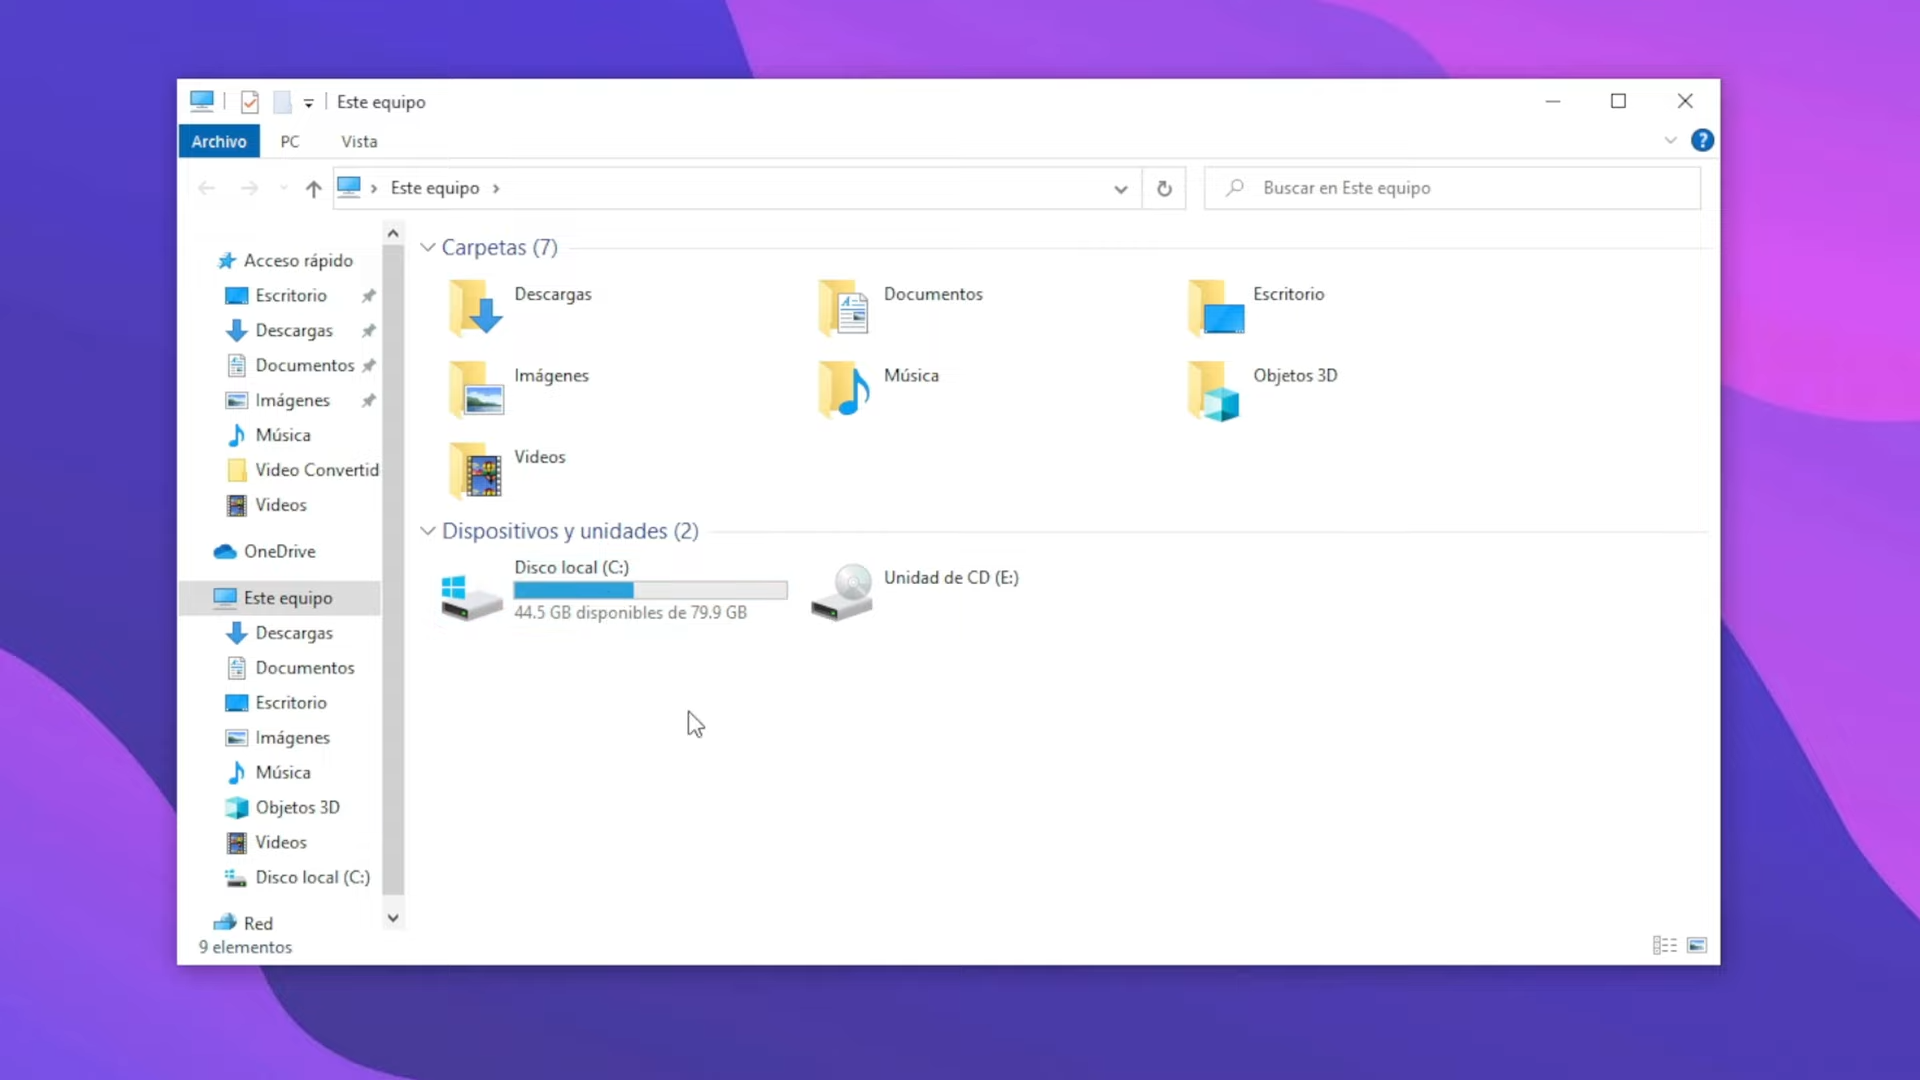Open the Descargas folder icon
Screen dimensions: 1920x1080
tap(473, 308)
